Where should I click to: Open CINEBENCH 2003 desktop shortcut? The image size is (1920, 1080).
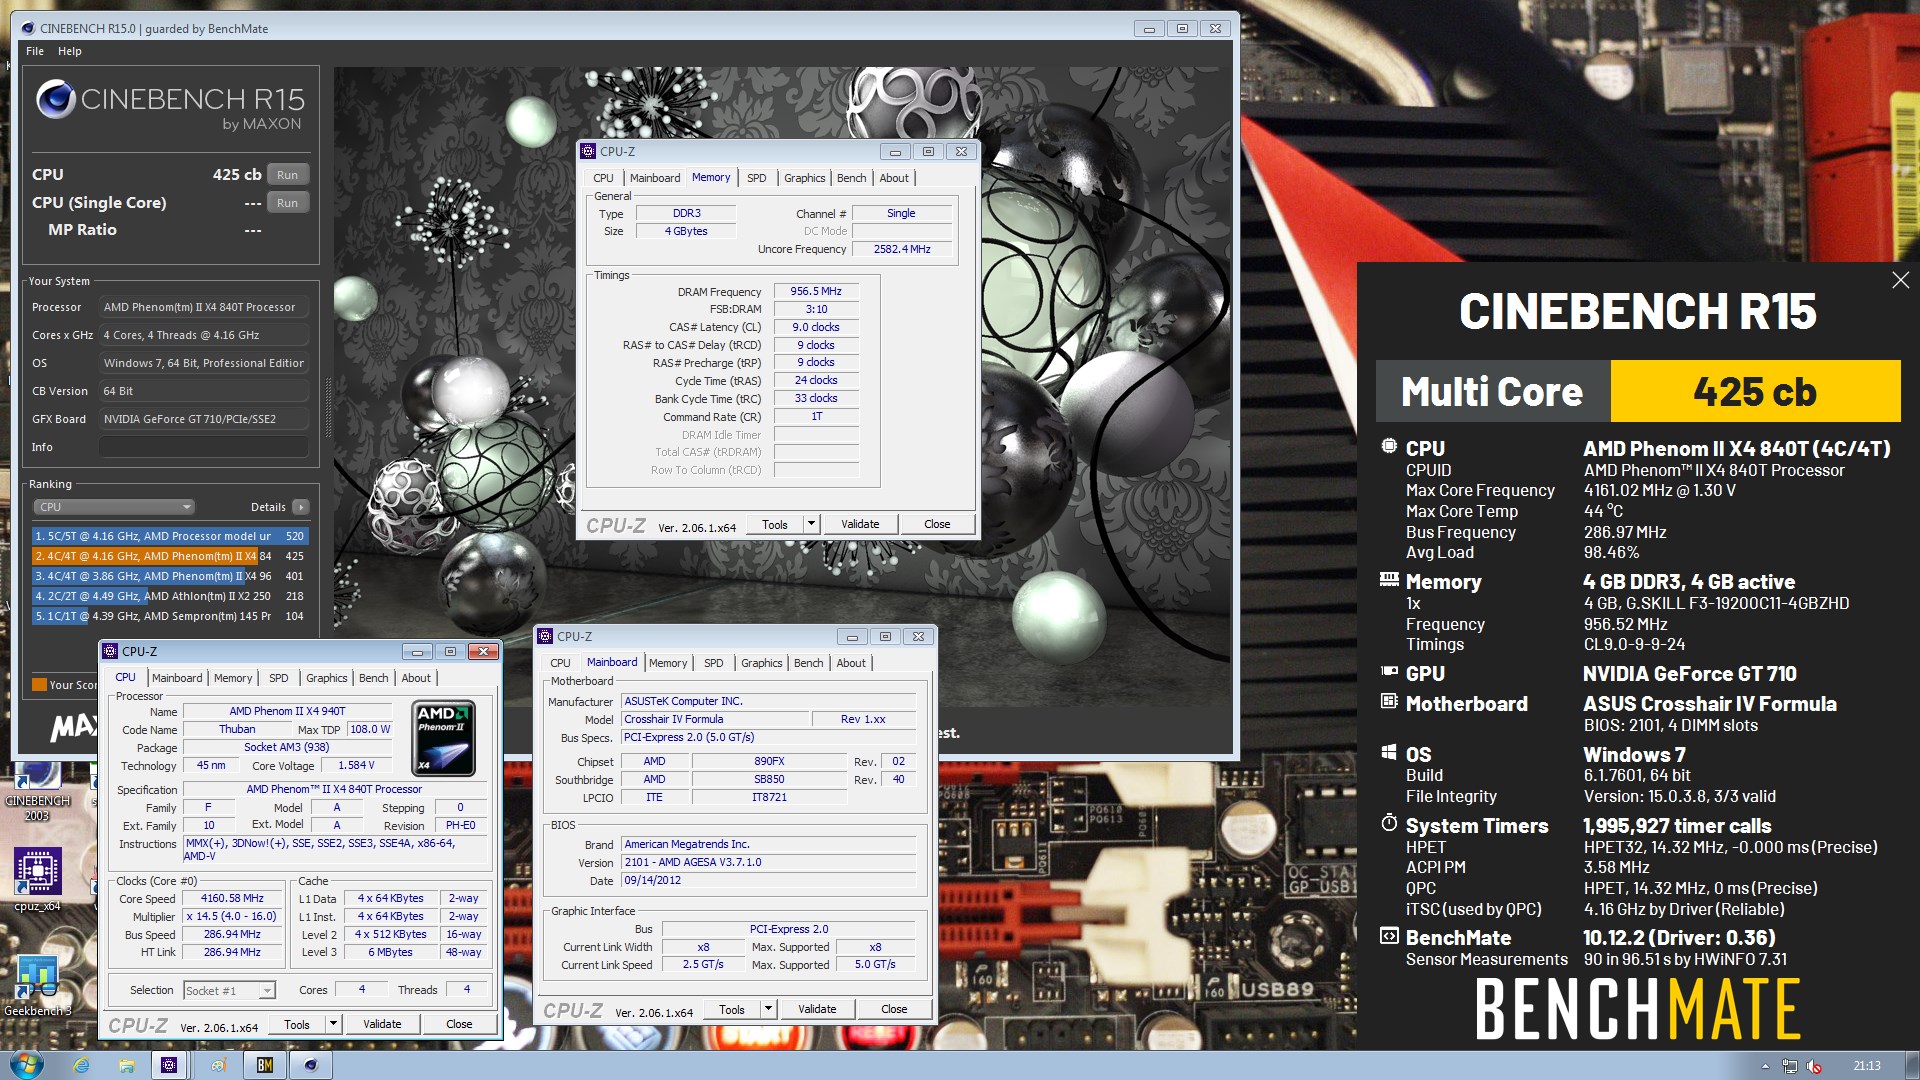click(38, 790)
